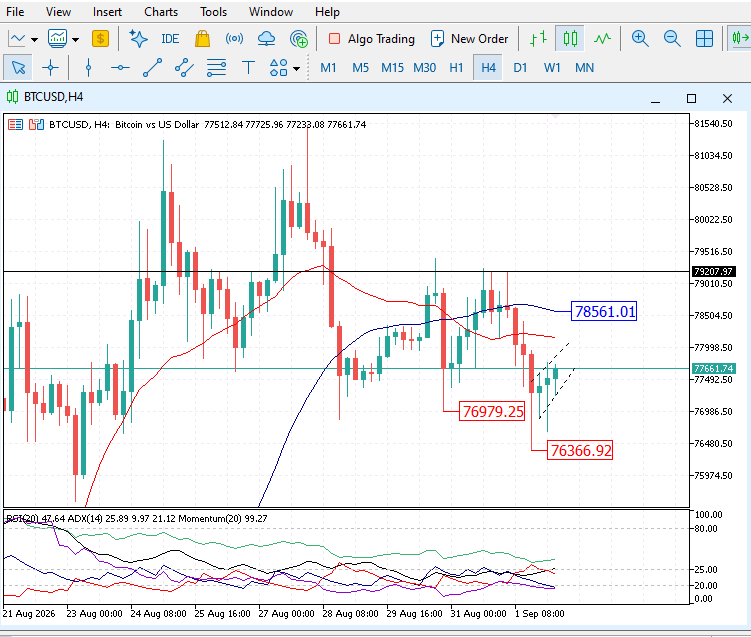This screenshot has height=637, width=751.
Task: Select the cursor arrow tool
Action: pyautogui.click(x=18, y=68)
